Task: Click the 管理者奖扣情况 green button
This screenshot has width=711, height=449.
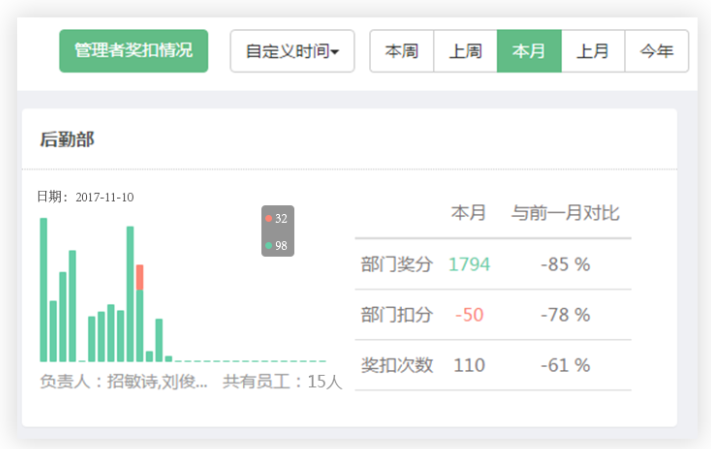Action: 134,51
